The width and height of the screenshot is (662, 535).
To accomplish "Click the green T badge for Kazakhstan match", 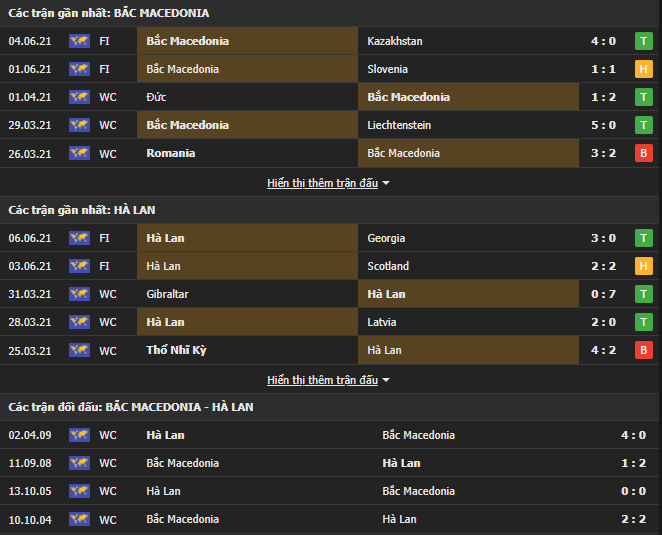I will click(643, 41).
